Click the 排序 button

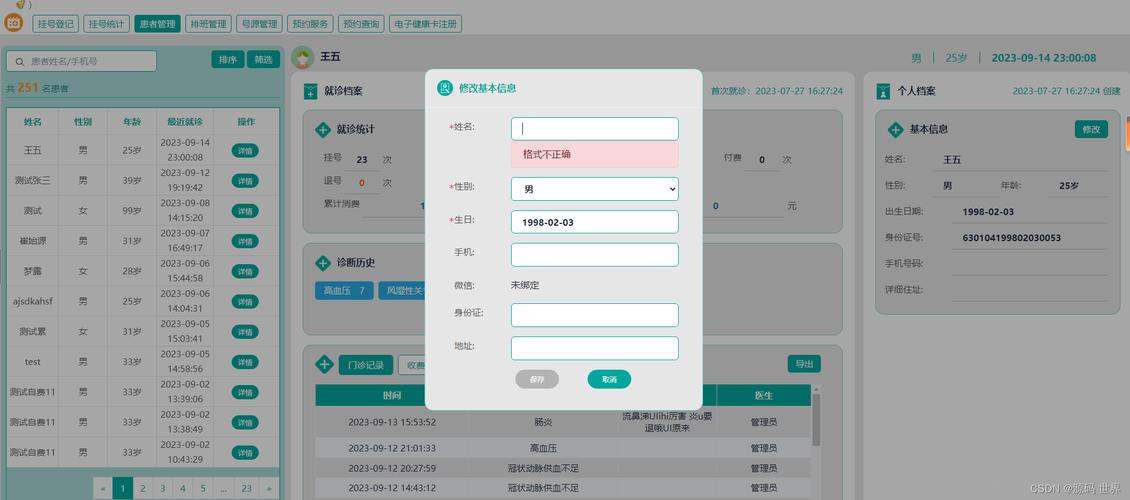coord(228,60)
